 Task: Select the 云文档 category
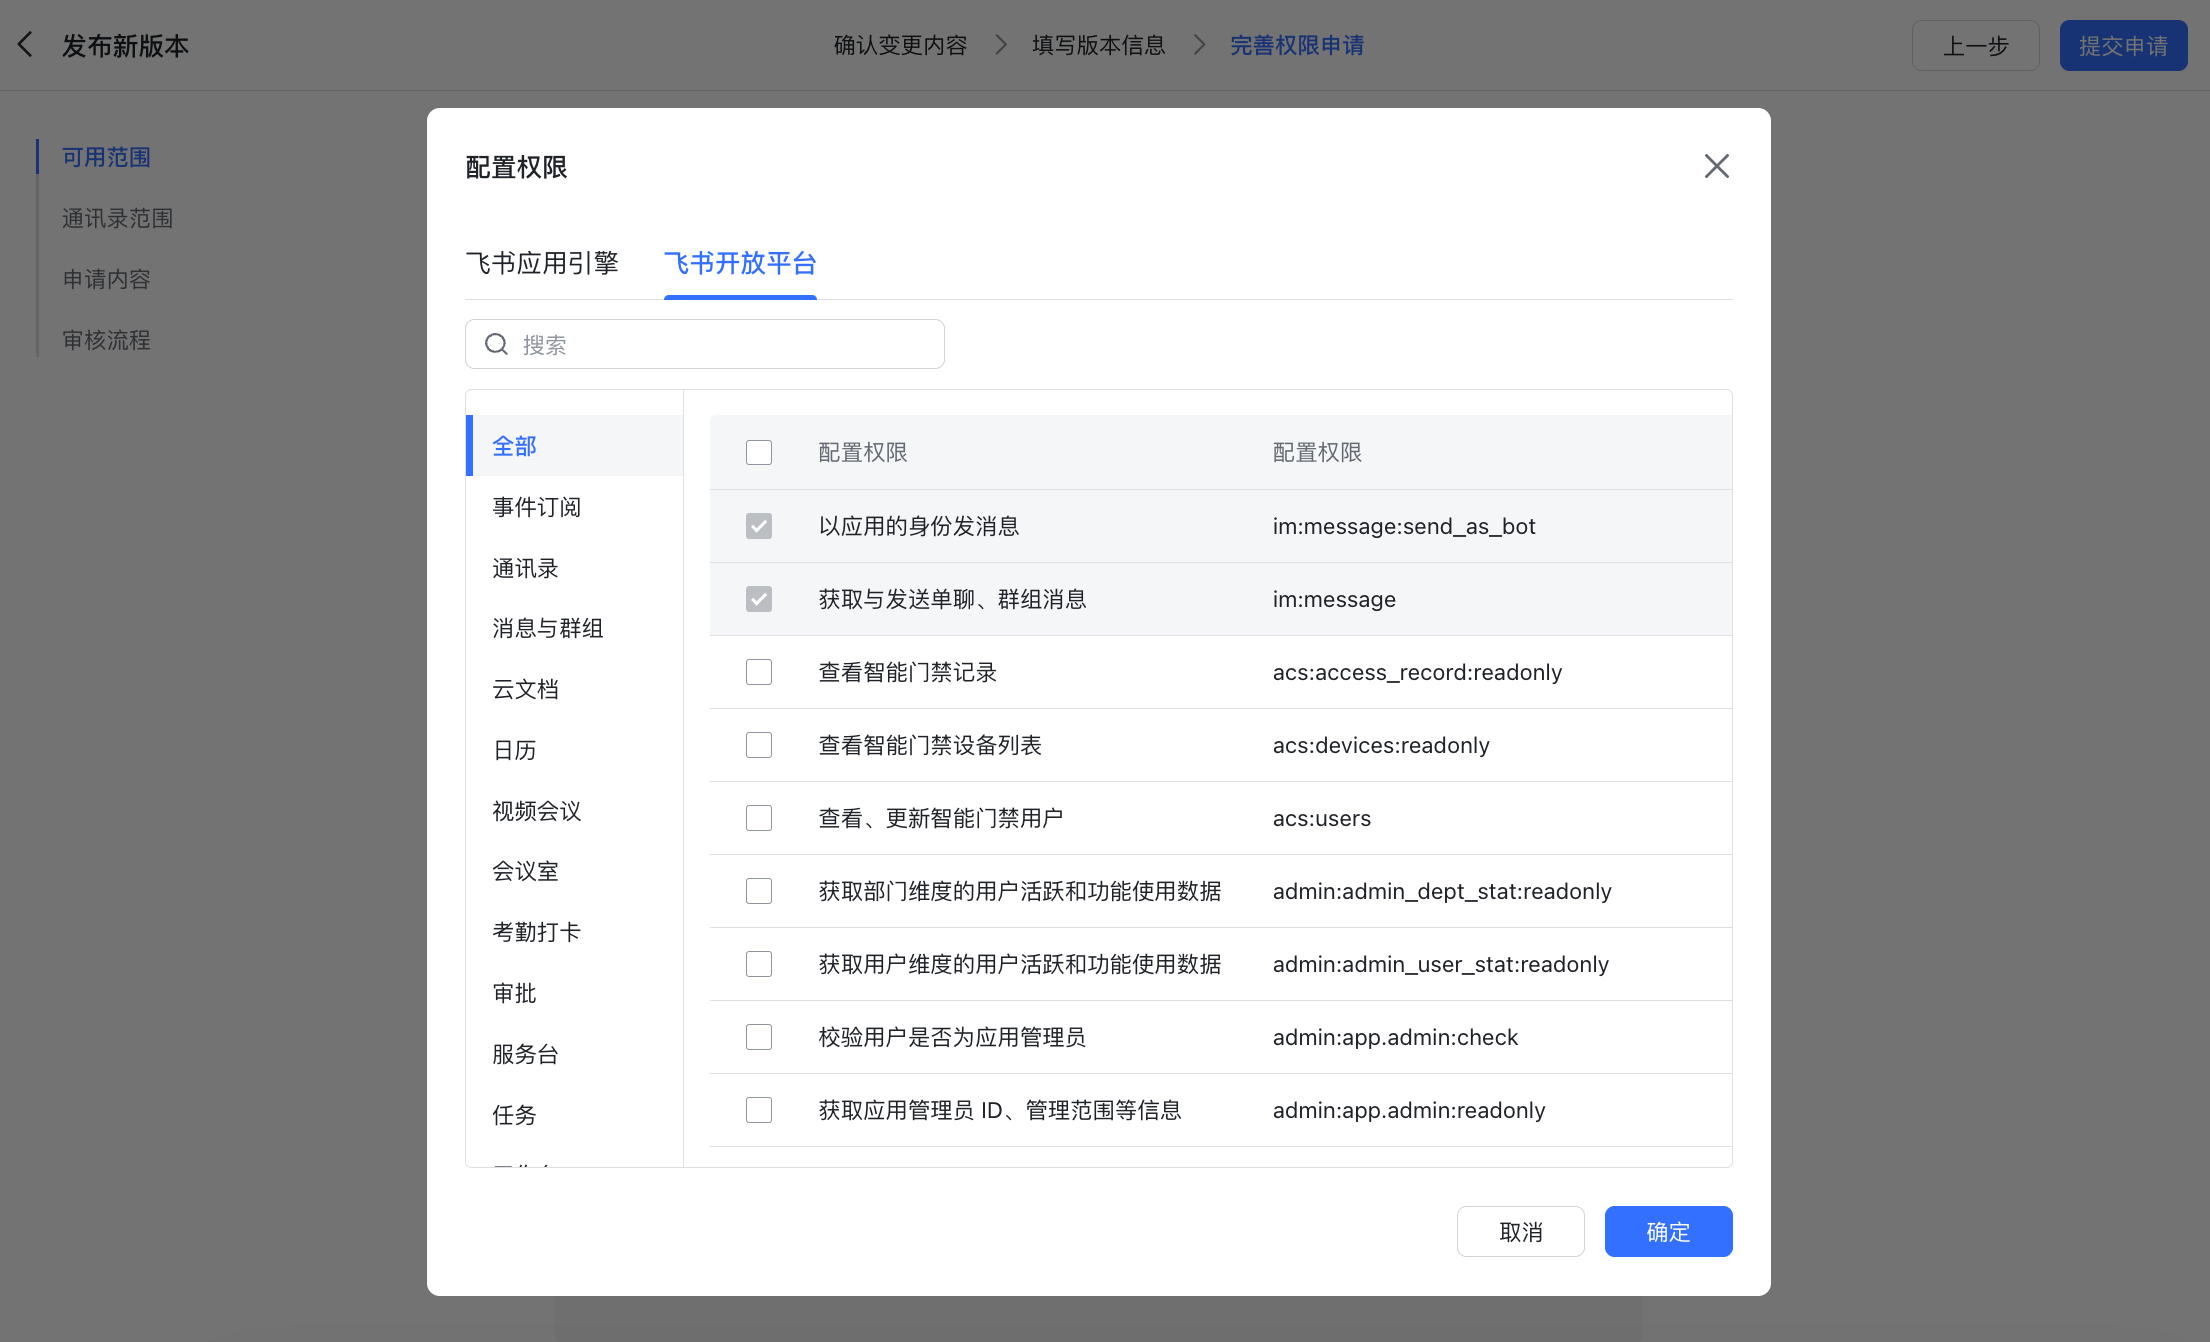[575, 689]
